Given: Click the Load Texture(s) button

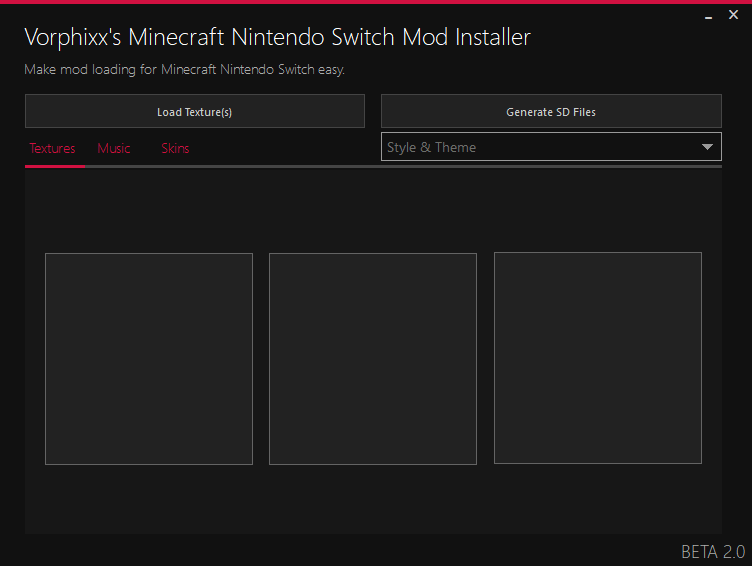Looking at the screenshot, I should tap(194, 112).
